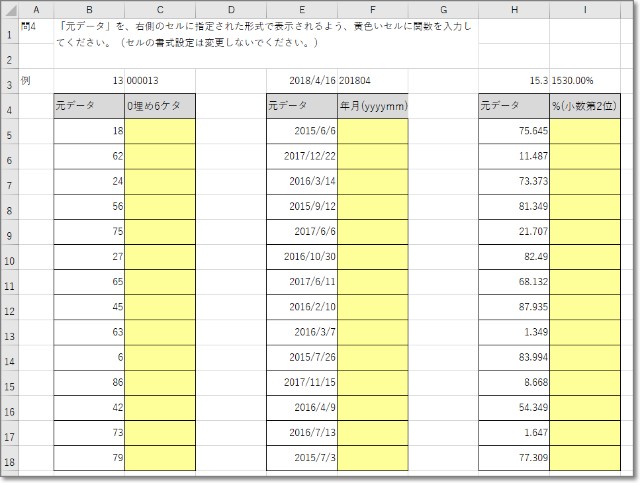Select the "問4" cell
The height and width of the screenshot is (483, 640).
pyautogui.click(x=36, y=24)
